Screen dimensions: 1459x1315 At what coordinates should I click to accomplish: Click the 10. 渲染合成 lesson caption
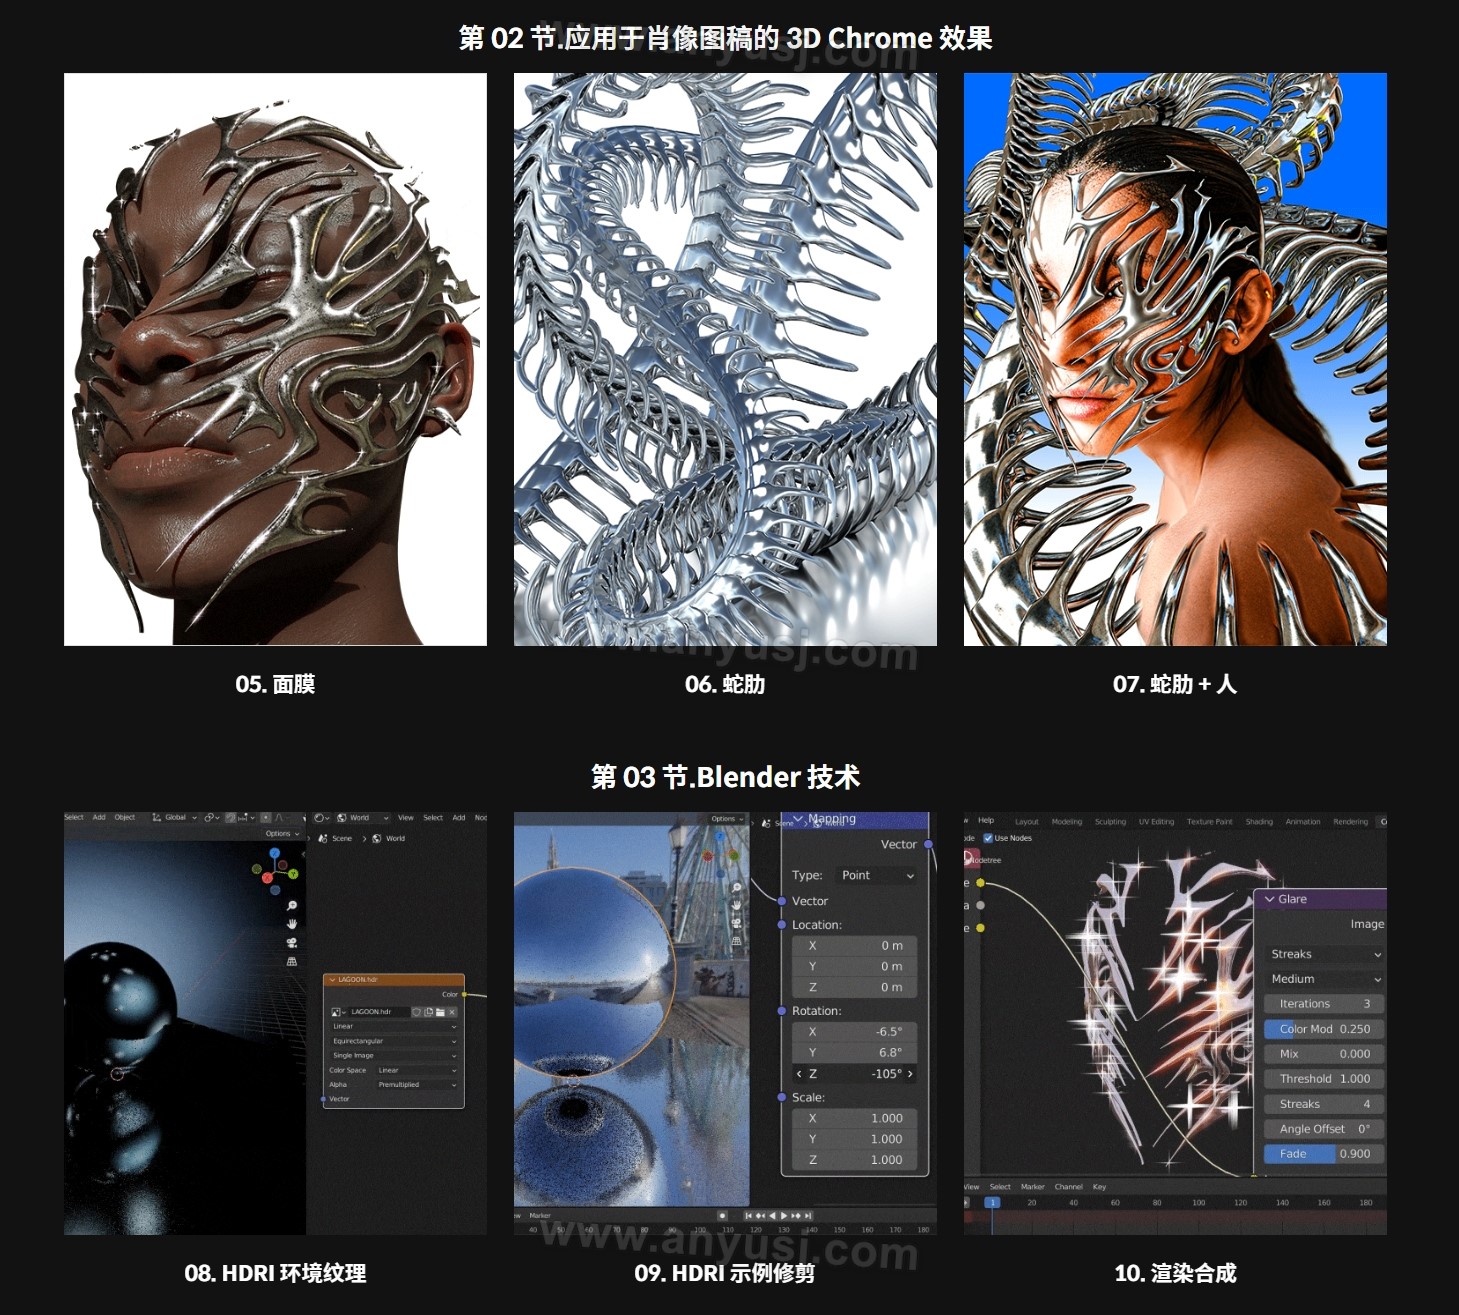pyautogui.click(x=1175, y=1273)
